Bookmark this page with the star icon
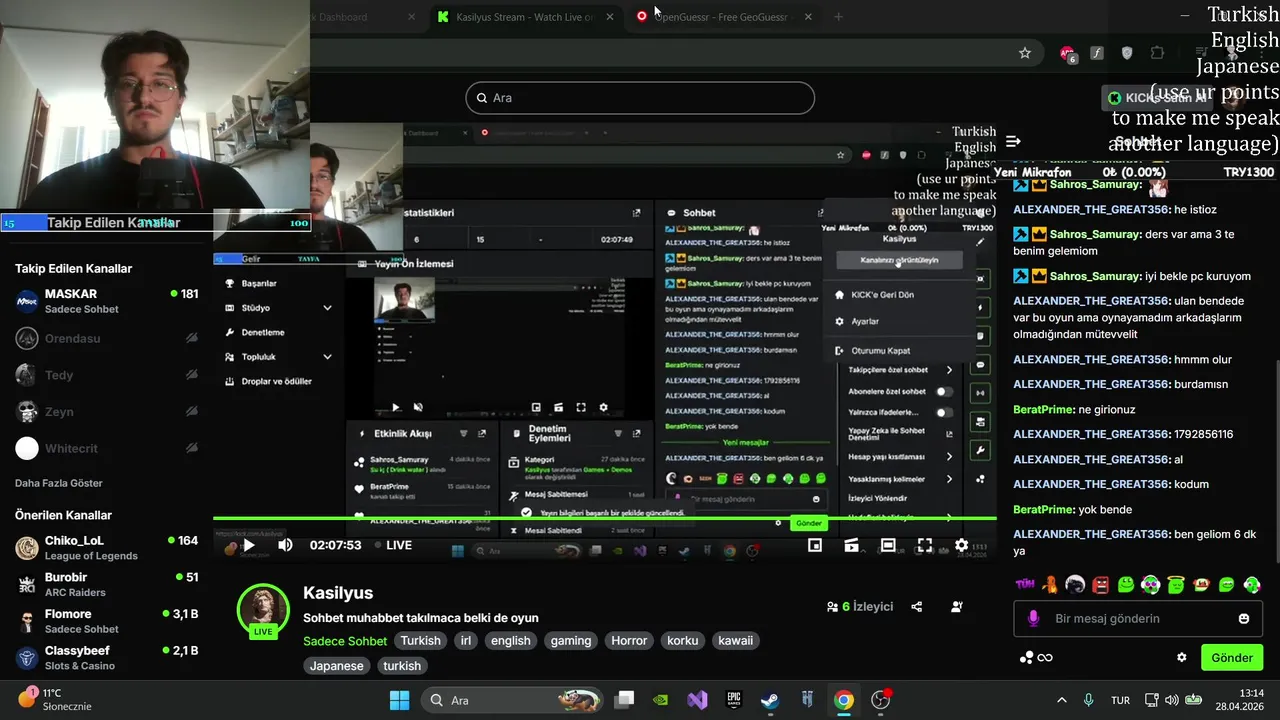 click(x=1025, y=53)
